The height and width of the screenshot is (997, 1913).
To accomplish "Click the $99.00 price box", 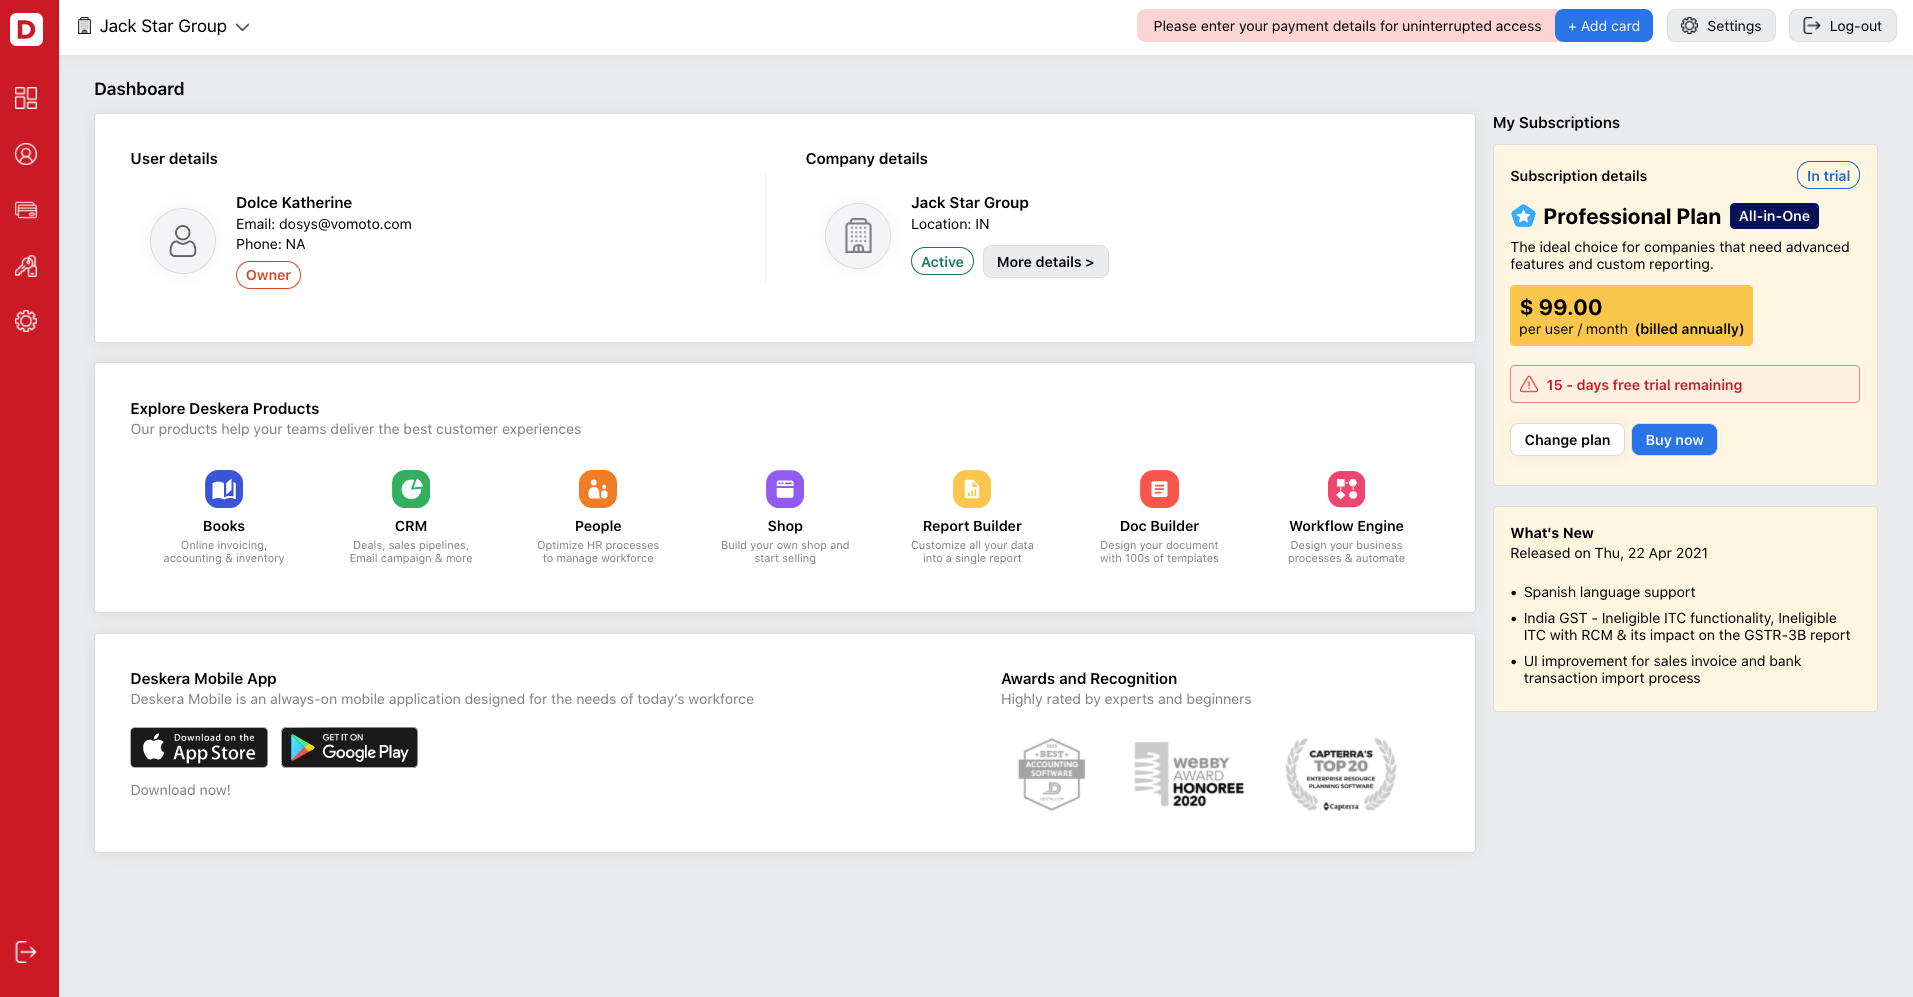I will click(x=1631, y=316).
